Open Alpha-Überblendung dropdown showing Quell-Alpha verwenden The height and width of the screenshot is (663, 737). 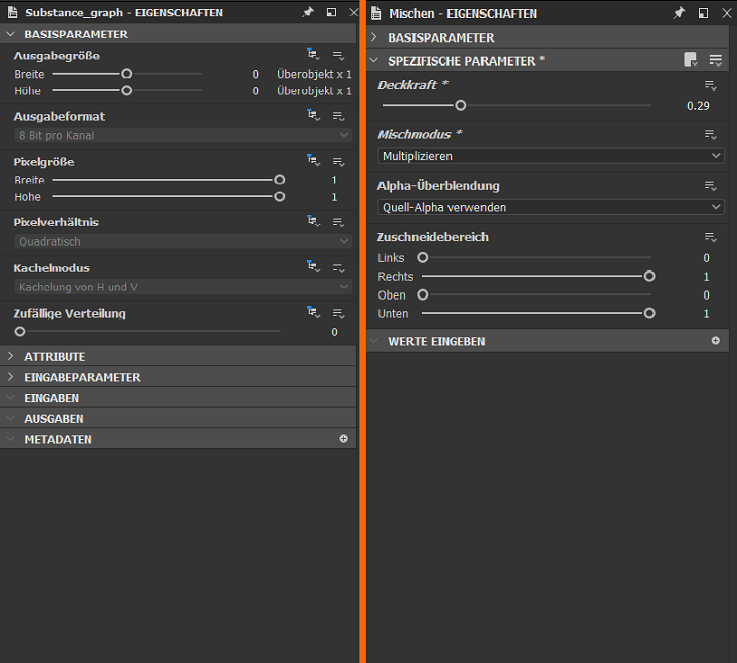(x=550, y=207)
